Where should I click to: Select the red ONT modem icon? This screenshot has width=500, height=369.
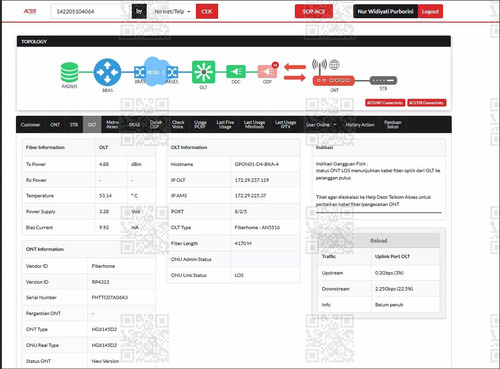click(x=333, y=81)
